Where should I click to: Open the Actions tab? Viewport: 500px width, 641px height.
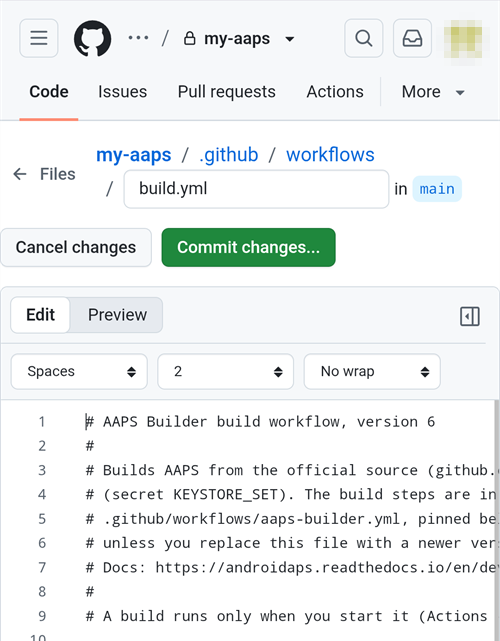point(335,92)
